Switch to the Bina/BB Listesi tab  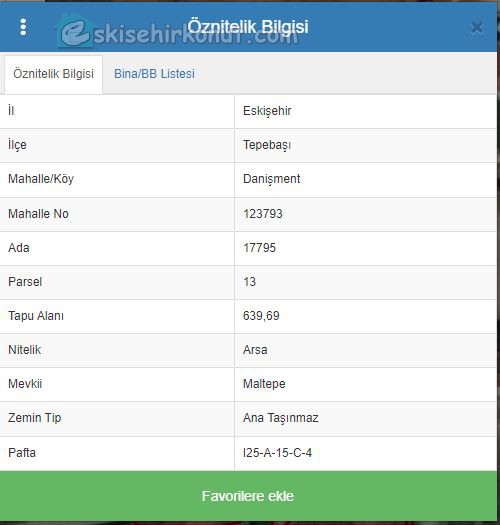[154, 74]
